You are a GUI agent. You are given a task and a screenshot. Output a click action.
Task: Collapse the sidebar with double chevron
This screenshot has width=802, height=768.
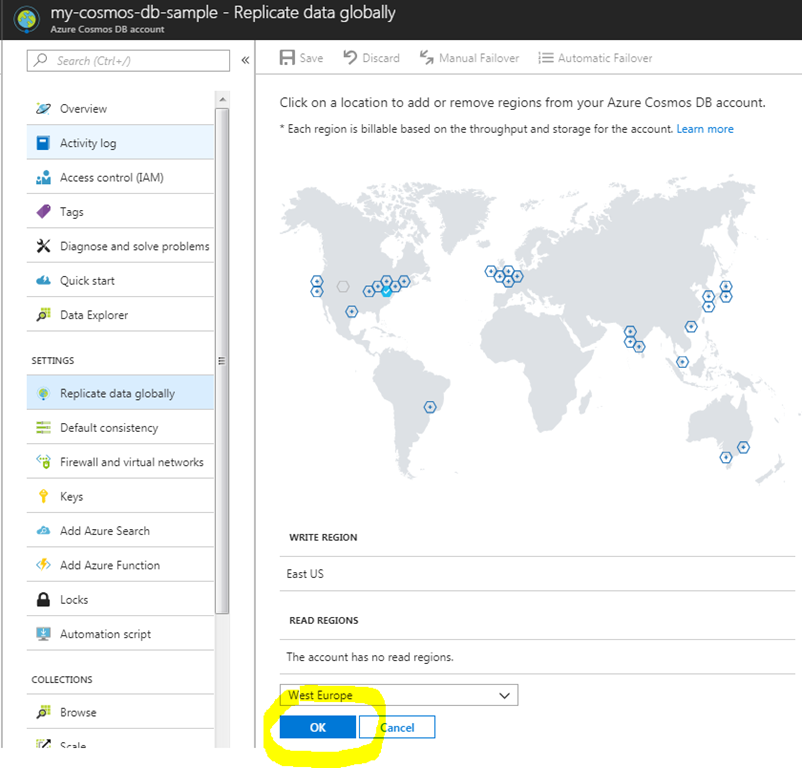click(x=245, y=61)
